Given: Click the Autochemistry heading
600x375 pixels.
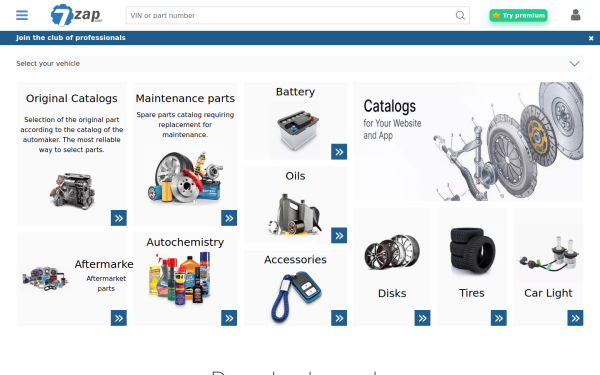Looking at the screenshot, I should [185, 242].
